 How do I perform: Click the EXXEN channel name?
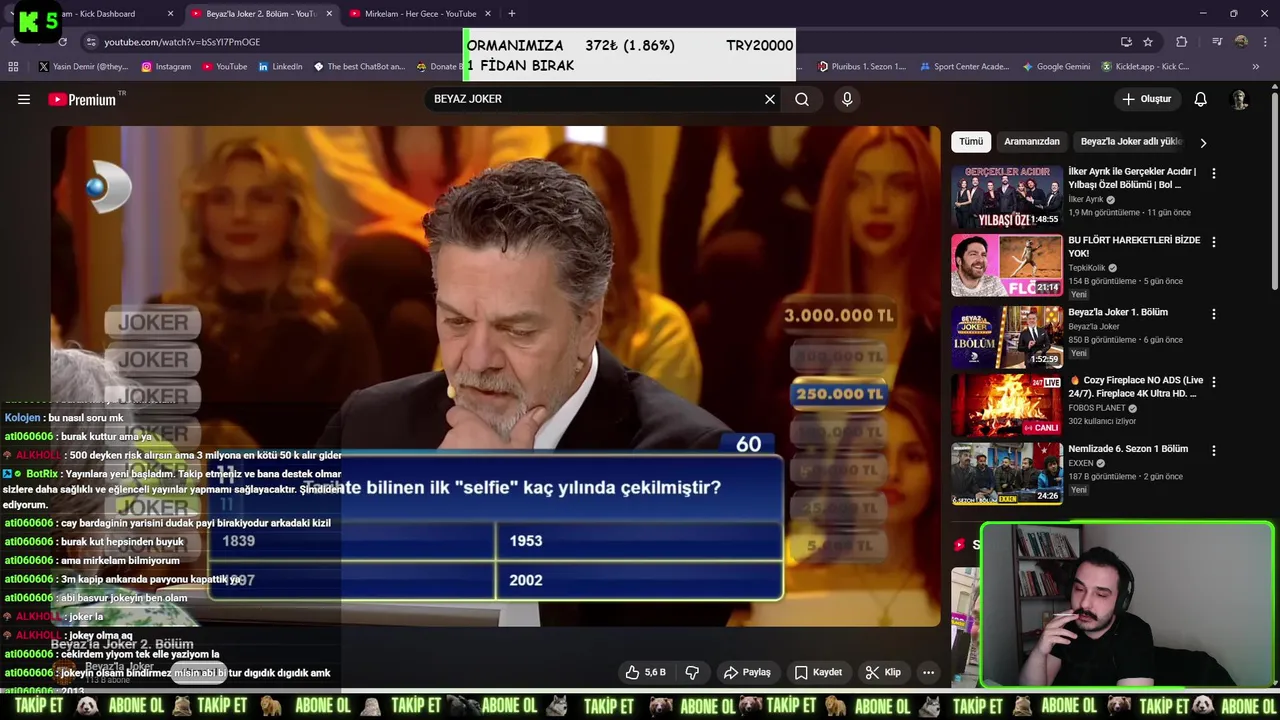click(x=1081, y=463)
